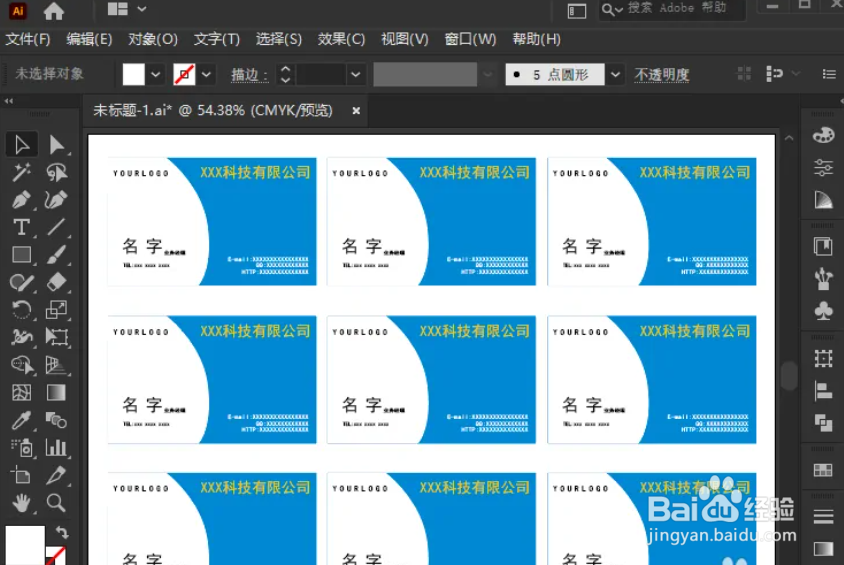The width and height of the screenshot is (844, 565).
Task: Open the 文字(T) menu
Action: point(217,39)
